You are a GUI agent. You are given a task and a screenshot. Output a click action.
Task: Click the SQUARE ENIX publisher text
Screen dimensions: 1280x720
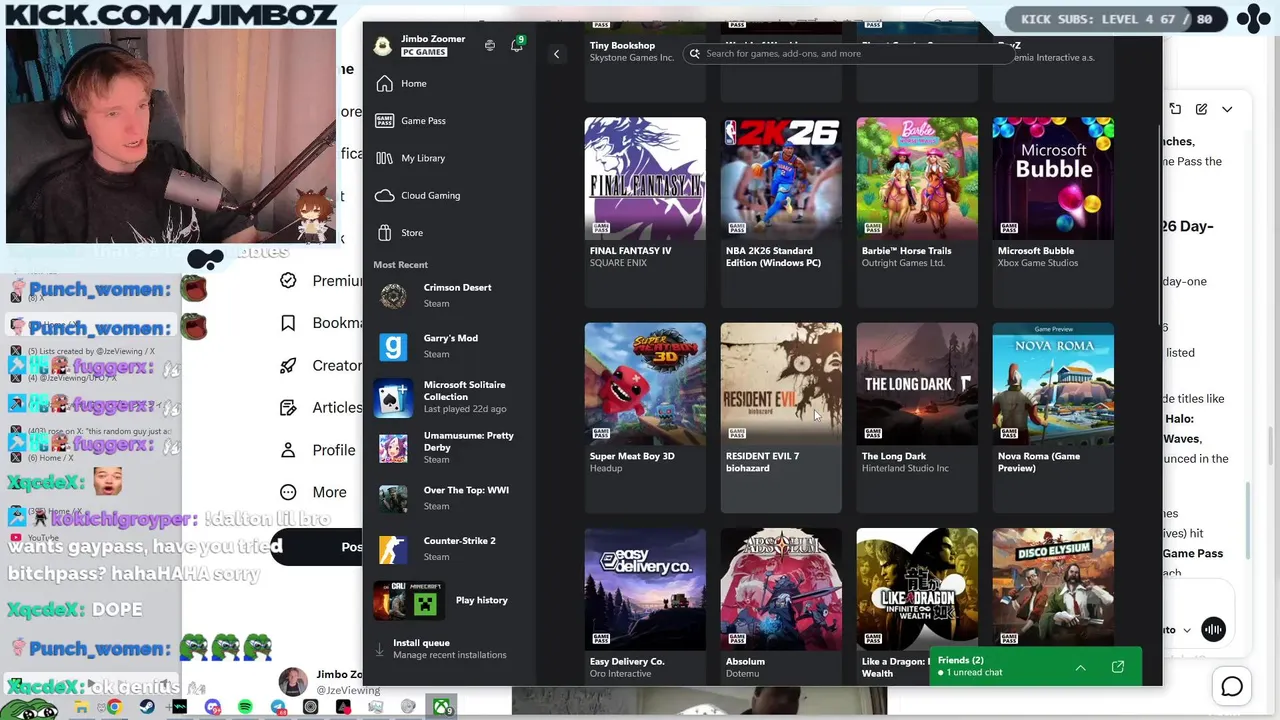pyautogui.click(x=618, y=263)
